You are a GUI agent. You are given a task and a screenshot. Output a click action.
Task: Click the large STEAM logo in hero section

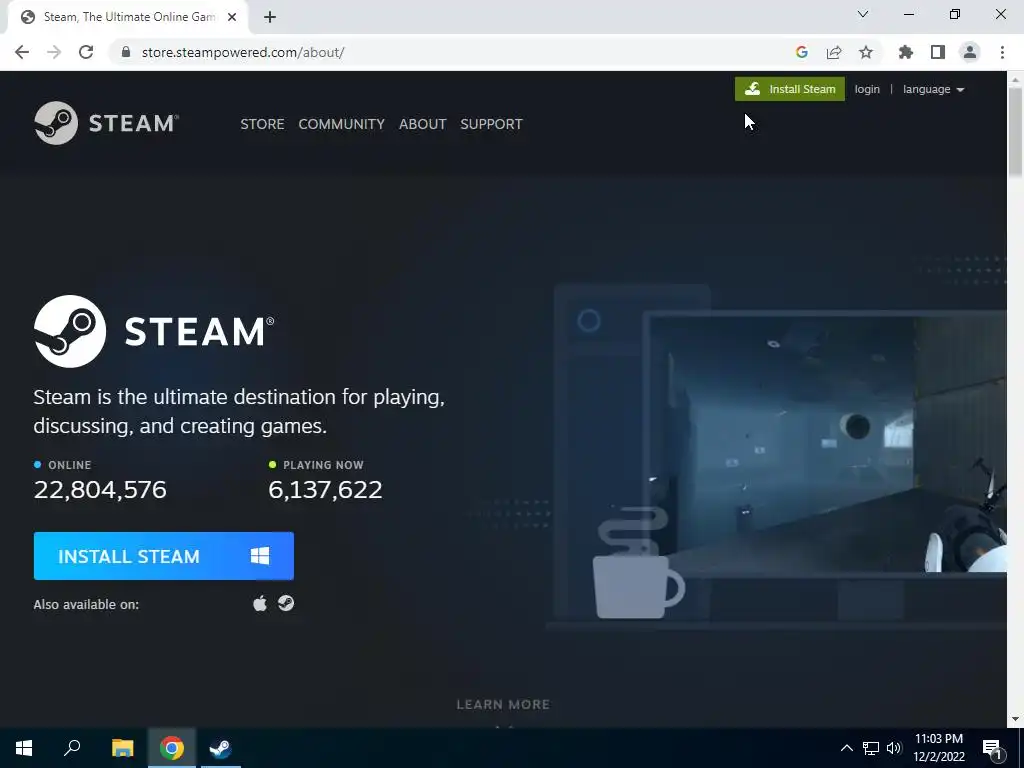pyautogui.click(x=154, y=331)
